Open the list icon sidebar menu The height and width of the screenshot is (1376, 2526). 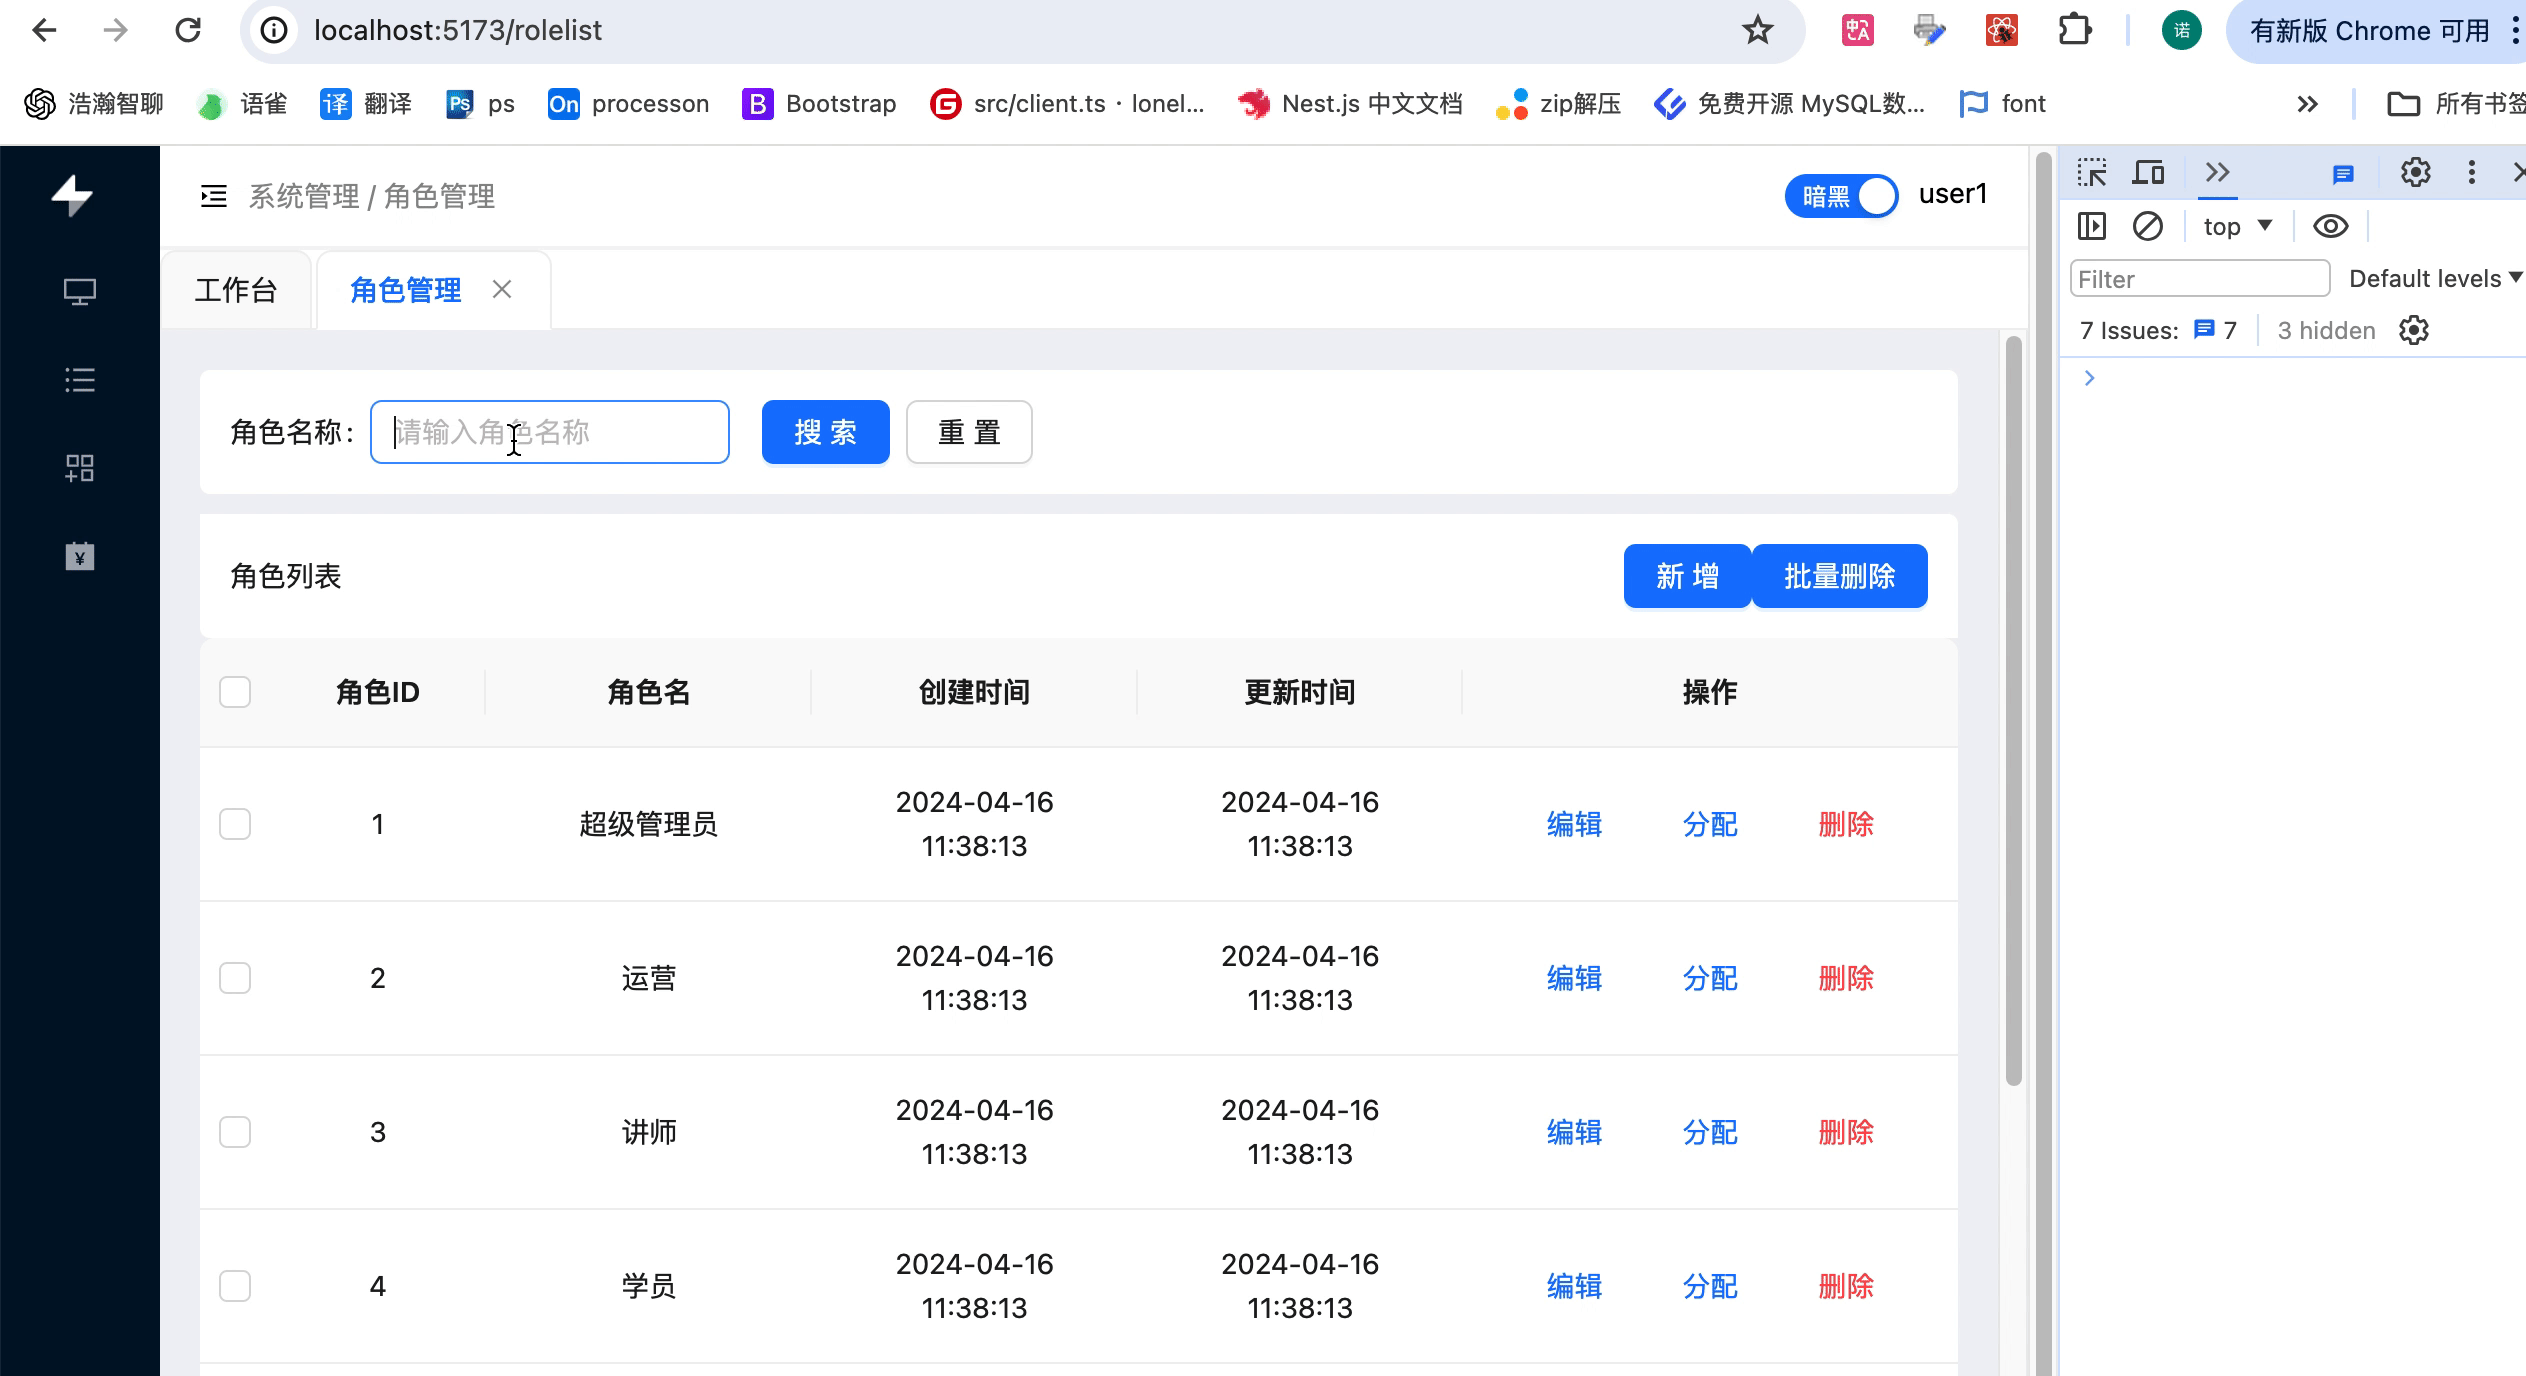(x=80, y=380)
